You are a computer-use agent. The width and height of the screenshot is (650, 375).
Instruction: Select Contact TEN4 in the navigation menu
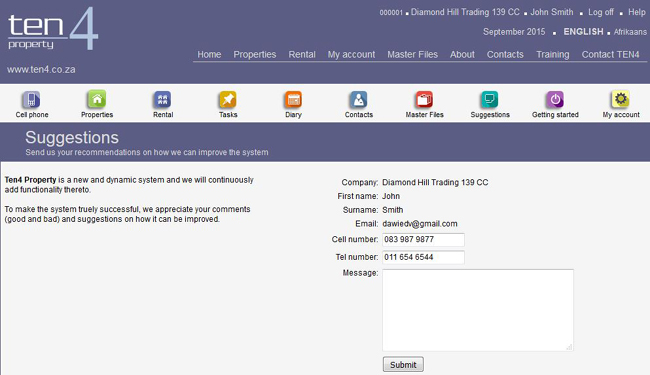click(x=610, y=55)
